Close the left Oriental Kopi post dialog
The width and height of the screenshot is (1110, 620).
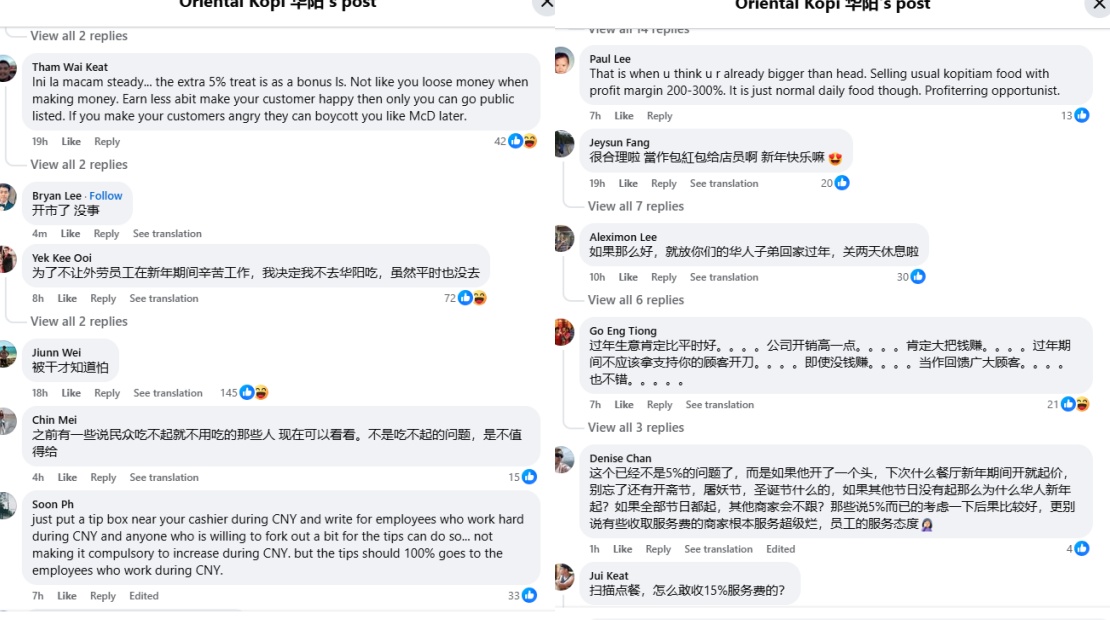tap(547, 4)
